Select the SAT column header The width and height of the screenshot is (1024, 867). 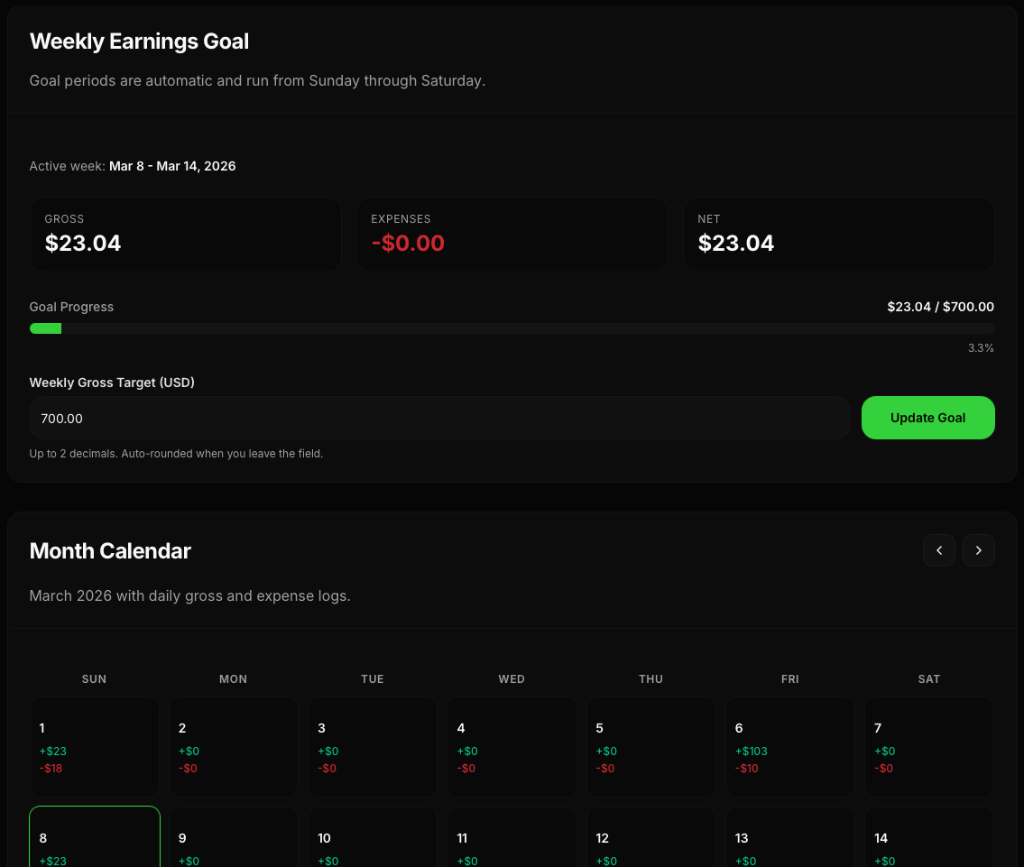[x=929, y=679]
